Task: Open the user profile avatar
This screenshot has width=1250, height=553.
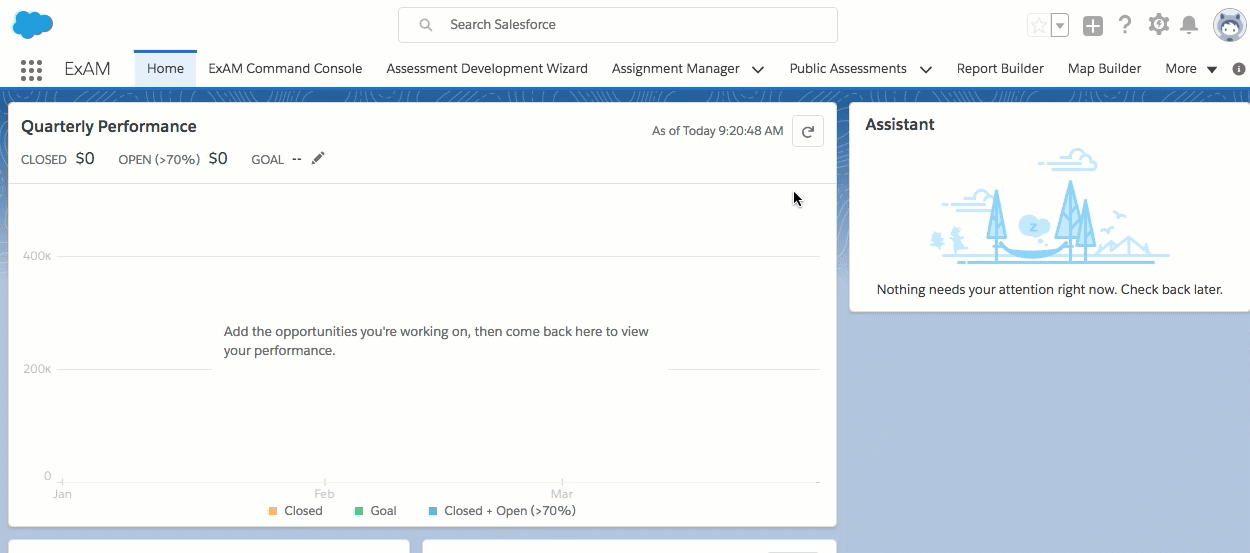Action: (1229, 25)
